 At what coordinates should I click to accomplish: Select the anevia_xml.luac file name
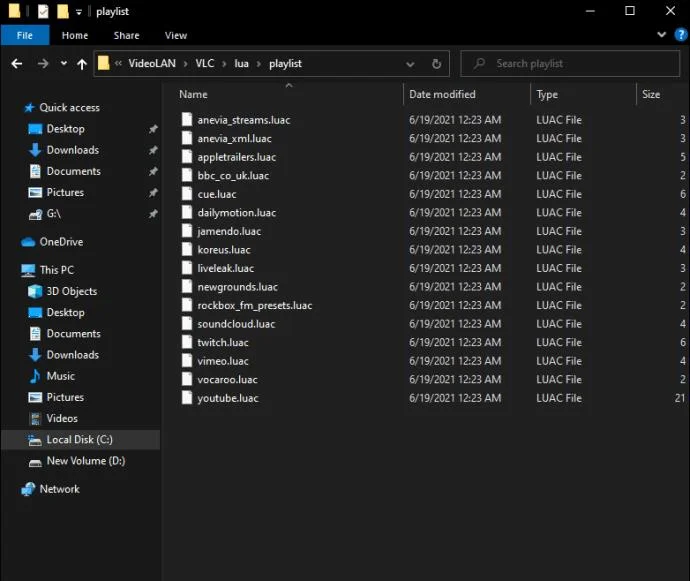point(234,139)
